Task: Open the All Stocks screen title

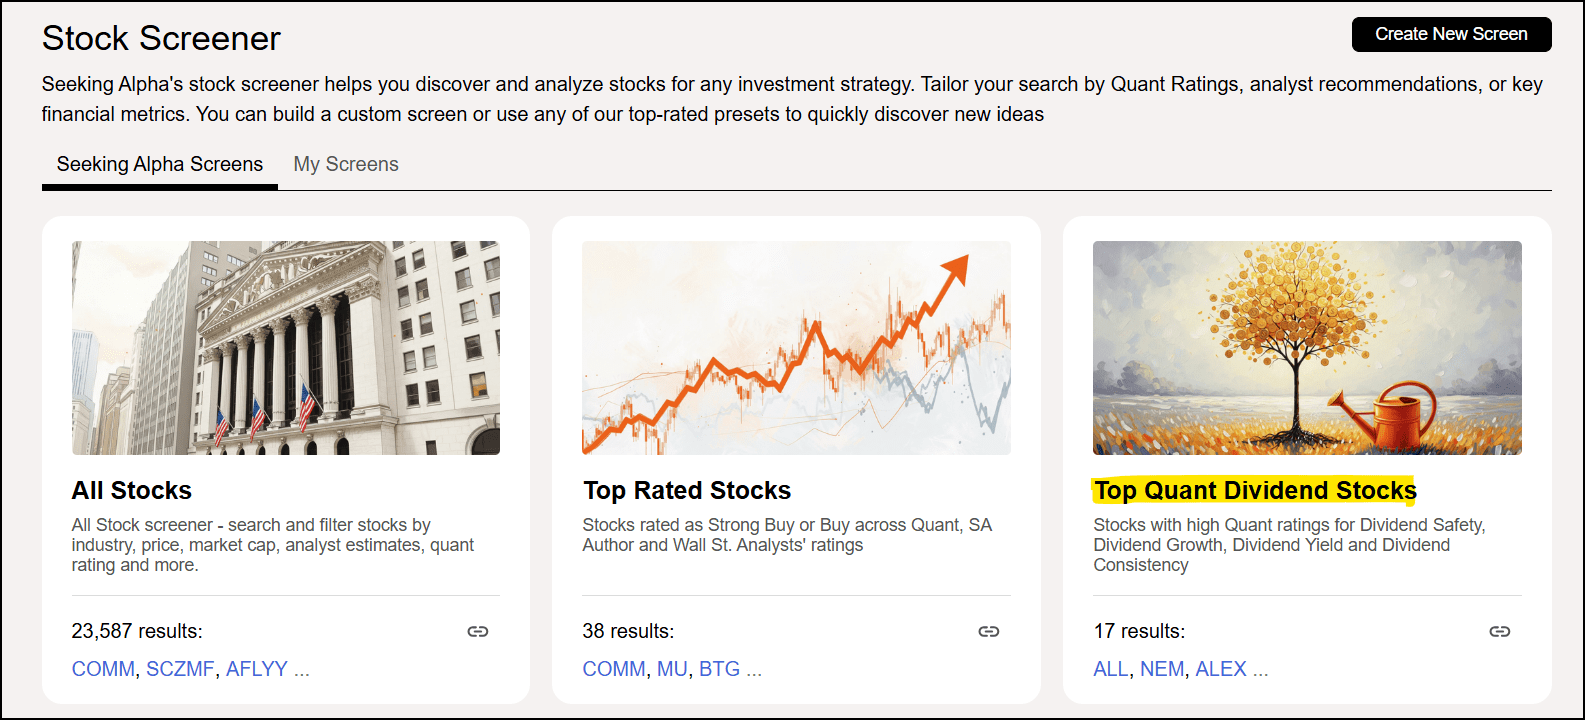Action: point(132,490)
